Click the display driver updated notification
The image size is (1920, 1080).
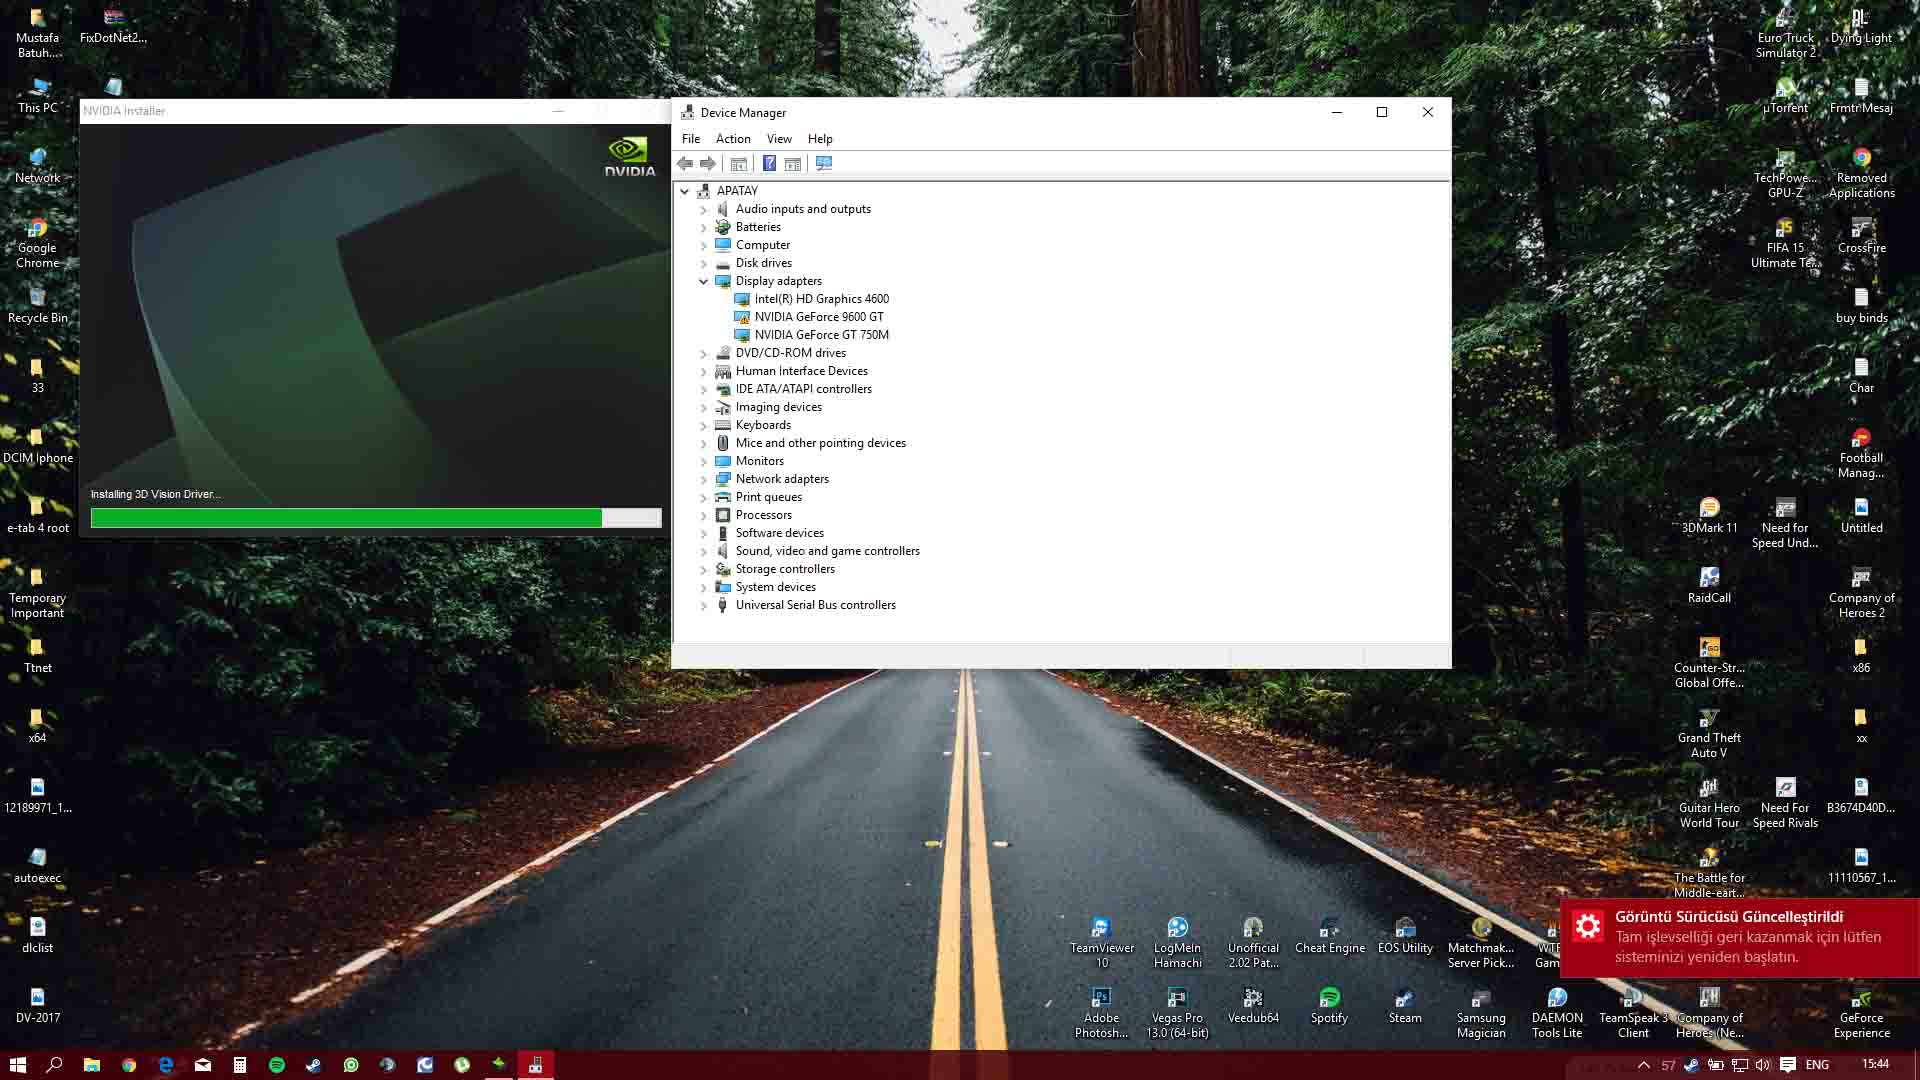click(1740, 937)
